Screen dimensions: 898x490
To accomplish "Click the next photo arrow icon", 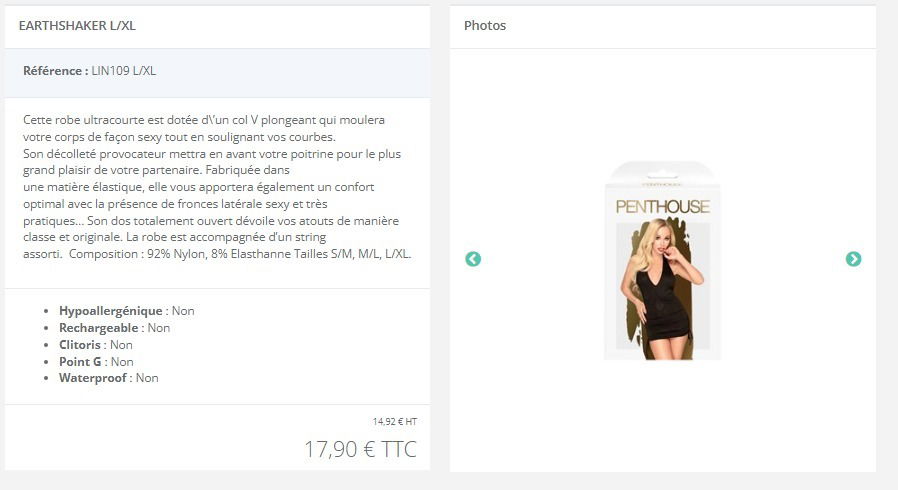I will tap(853, 259).
